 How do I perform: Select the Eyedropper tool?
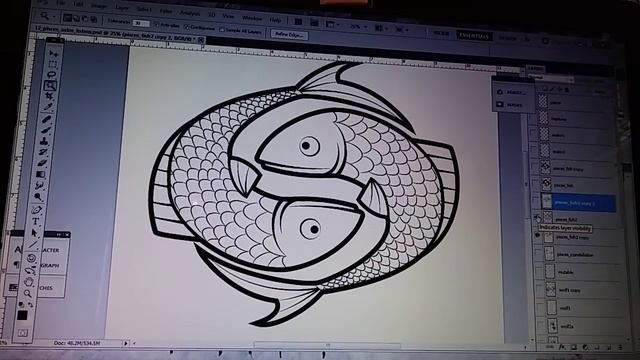click(49, 107)
